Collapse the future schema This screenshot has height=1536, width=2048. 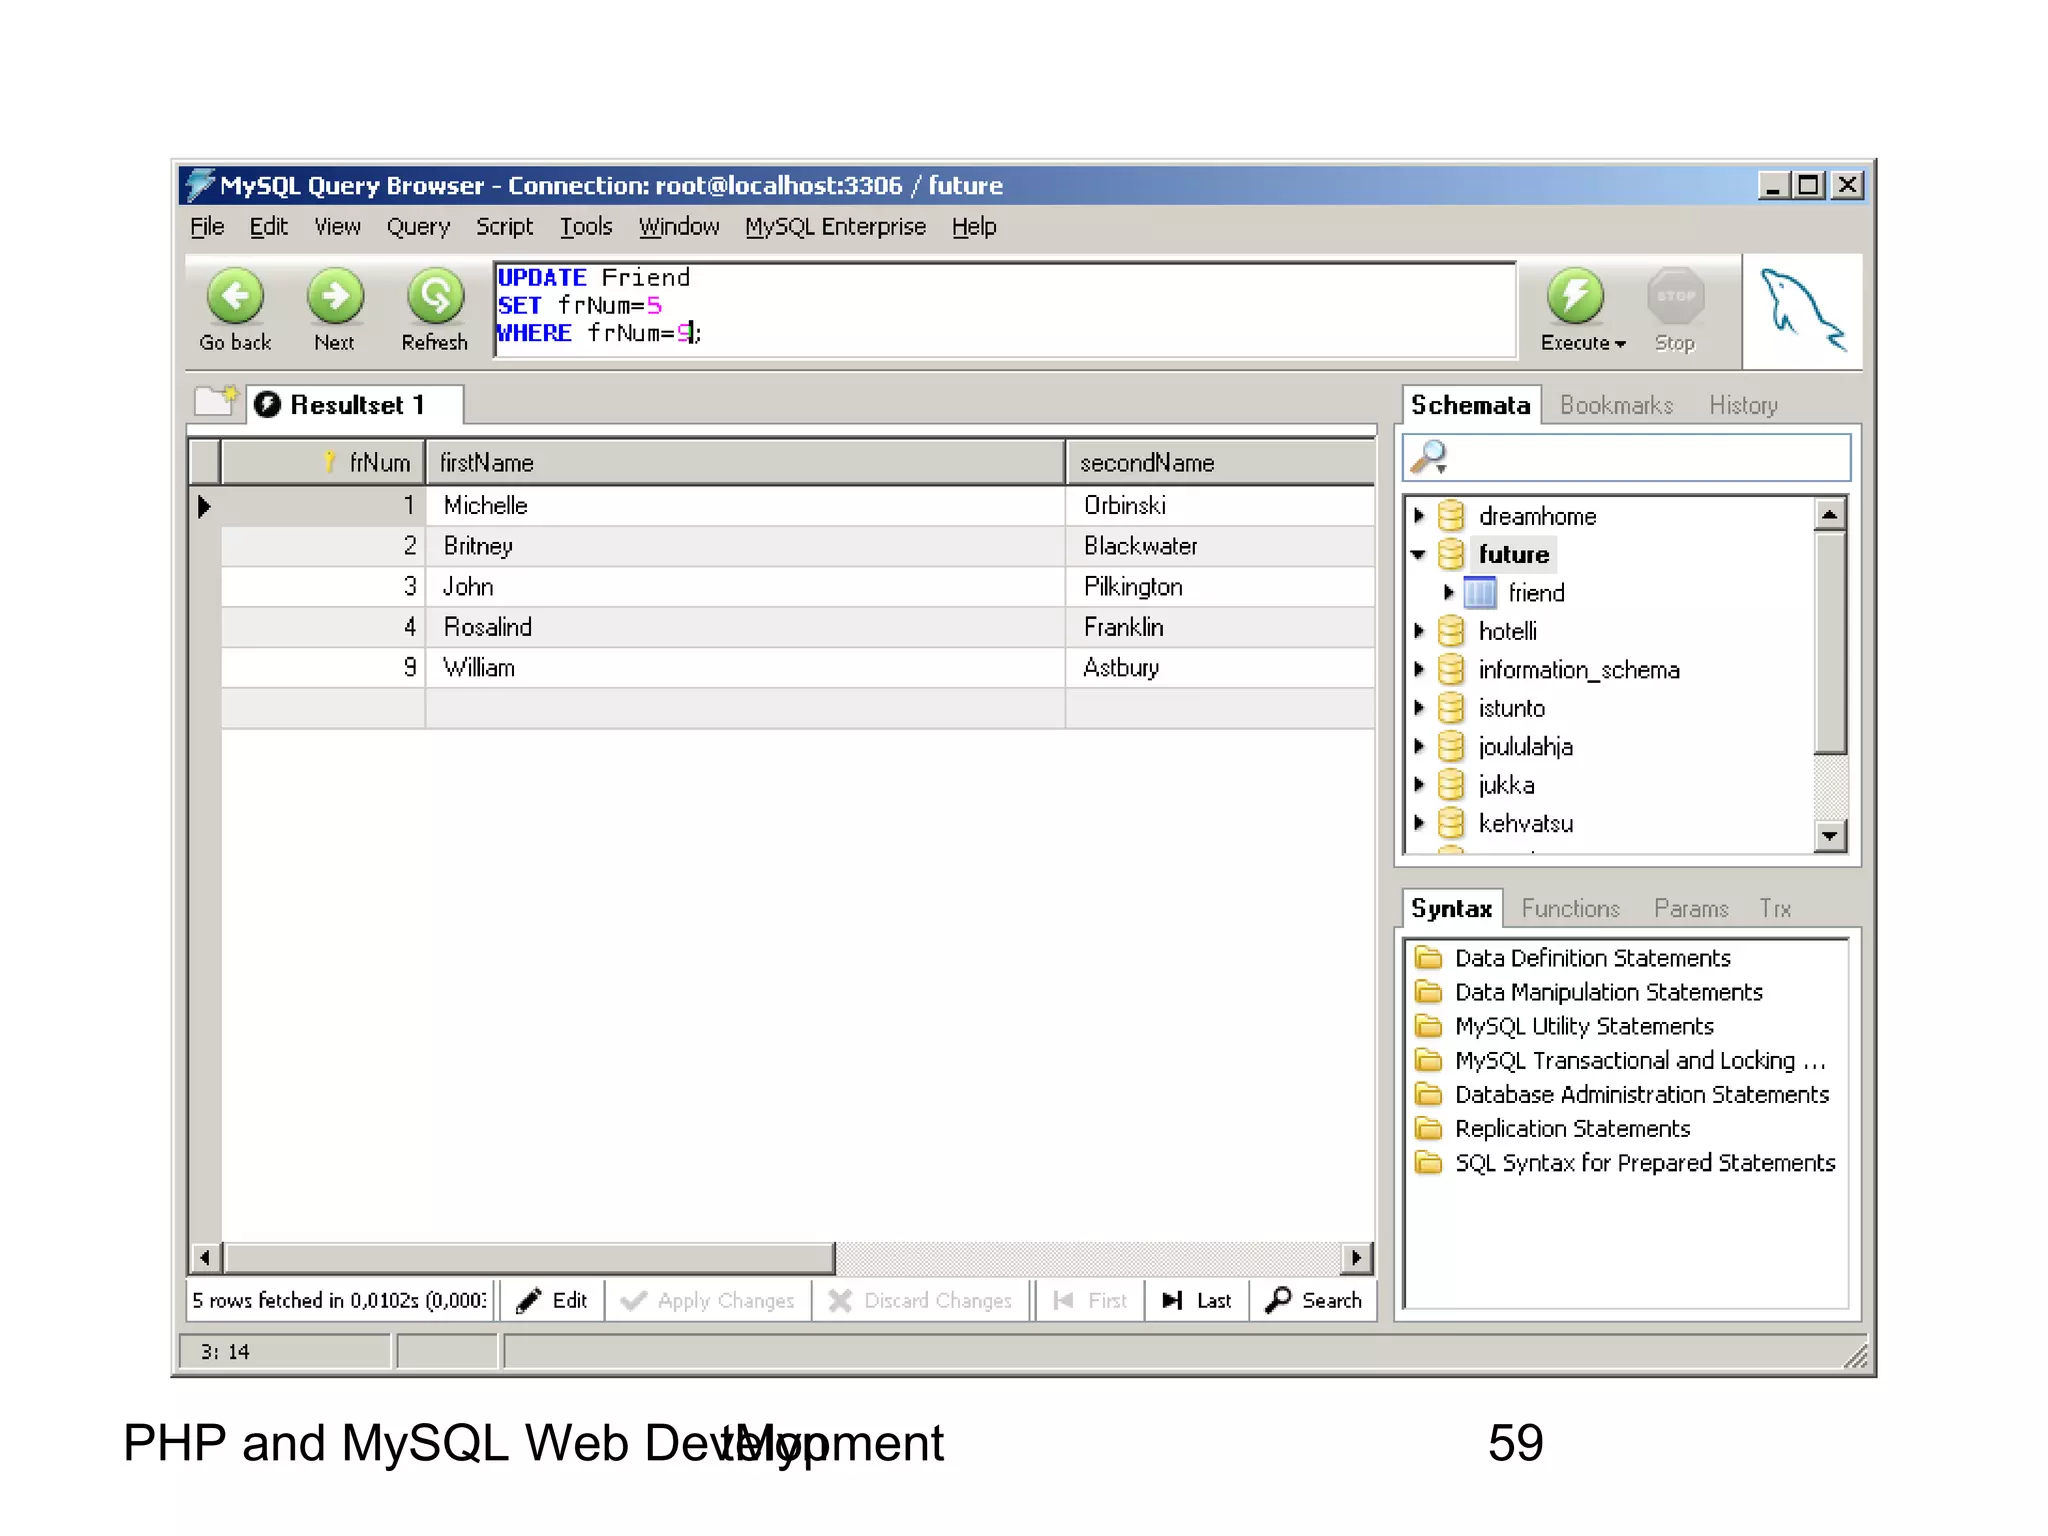(x=1418, y=554)
